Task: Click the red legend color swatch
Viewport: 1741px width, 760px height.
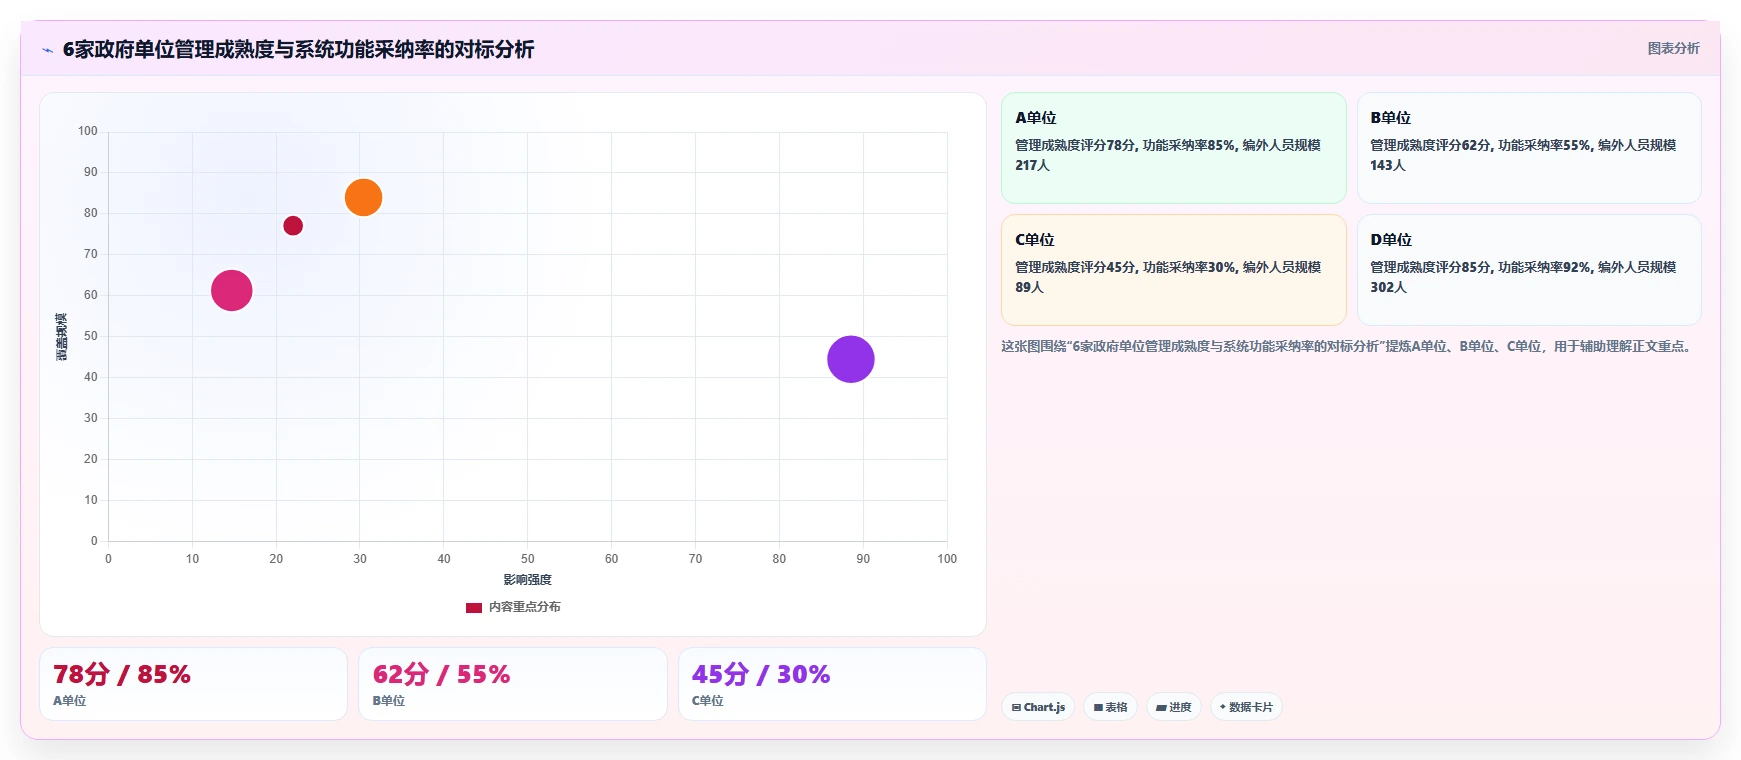Action: pos(474,607)
